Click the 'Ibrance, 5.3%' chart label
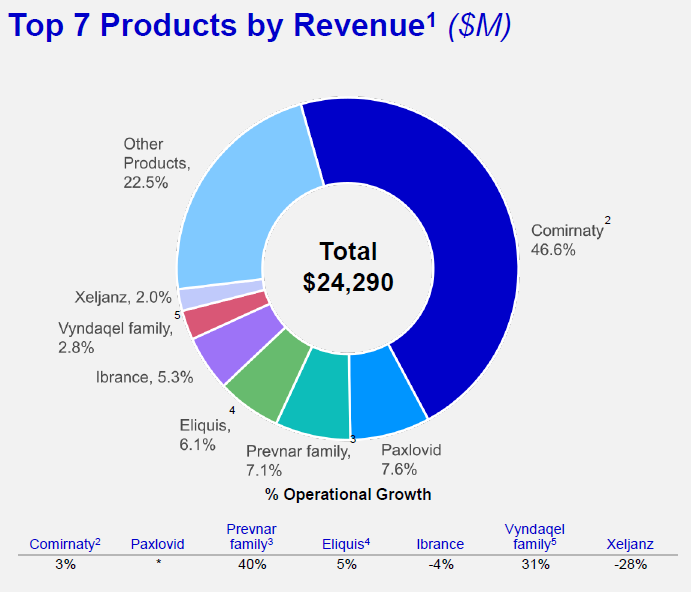 point(145,377)
